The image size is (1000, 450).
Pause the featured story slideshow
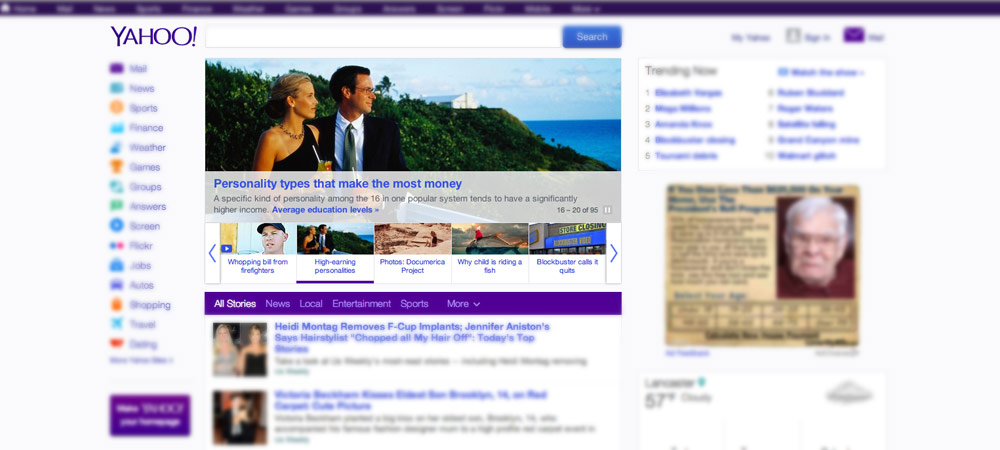(608, 210)
